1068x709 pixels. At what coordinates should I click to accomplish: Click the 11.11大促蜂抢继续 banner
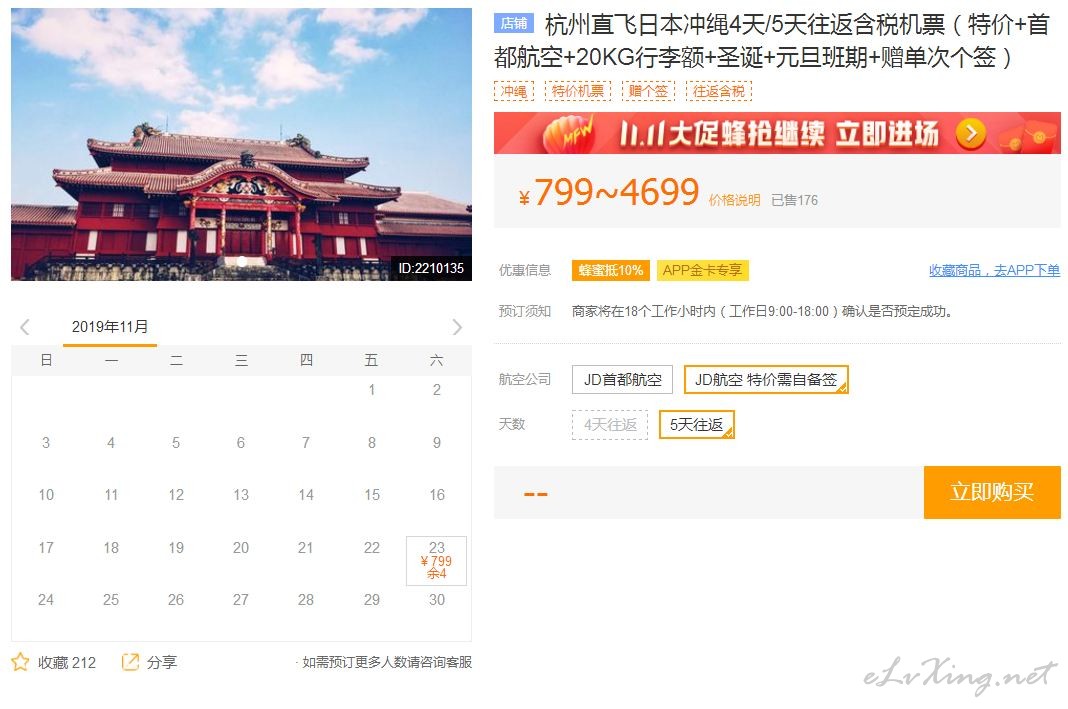click(777, 133)
